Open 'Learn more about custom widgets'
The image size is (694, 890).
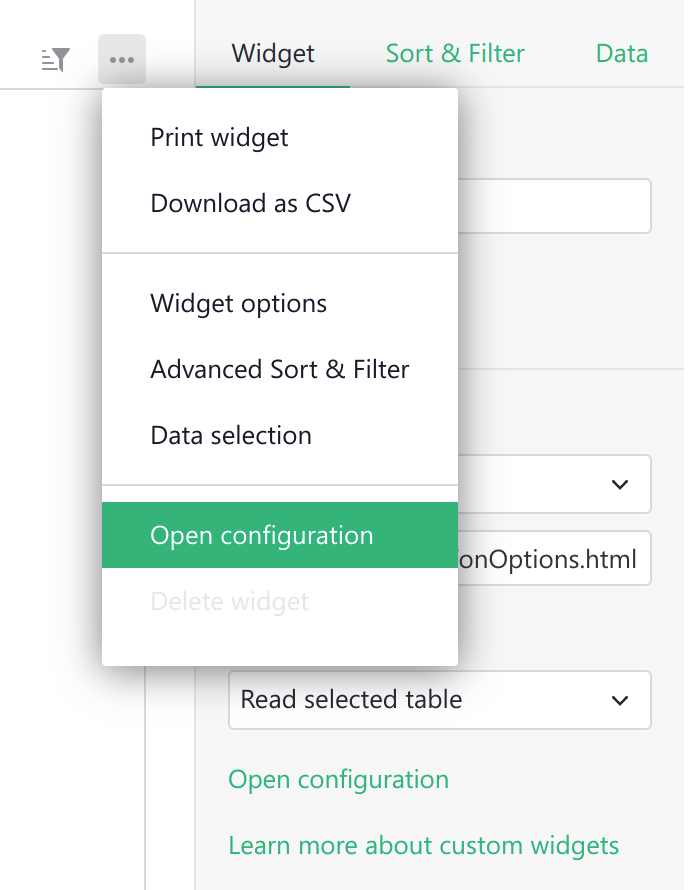pyautogui.click(x=424, y=845)
